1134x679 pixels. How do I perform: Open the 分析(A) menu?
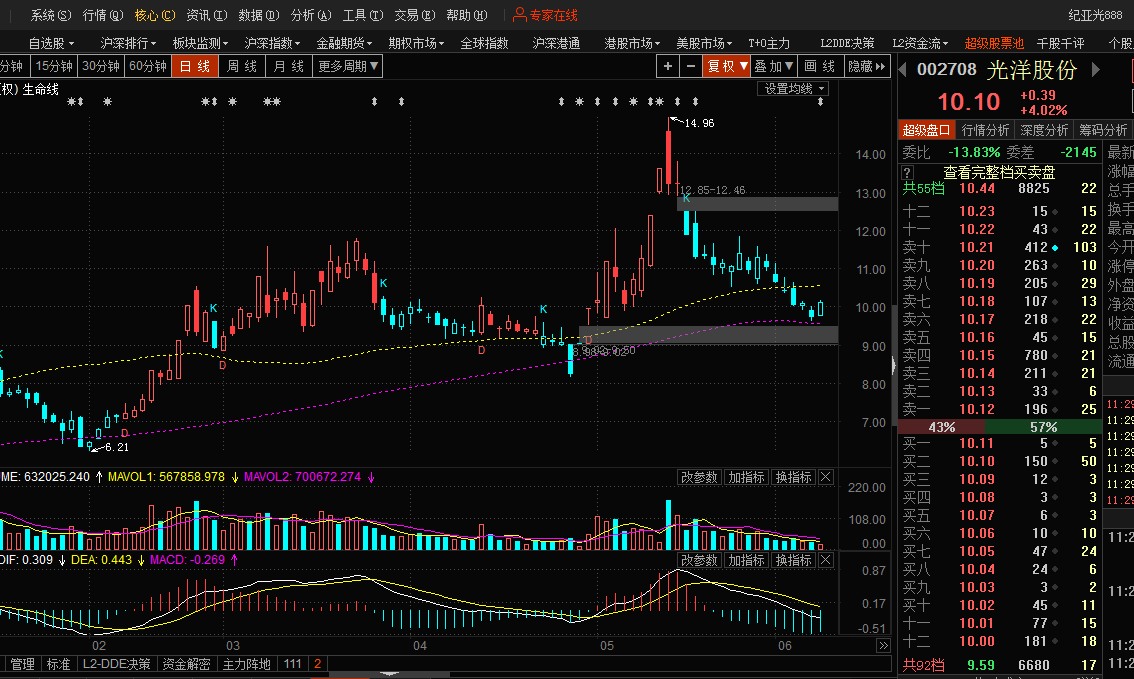308,15
